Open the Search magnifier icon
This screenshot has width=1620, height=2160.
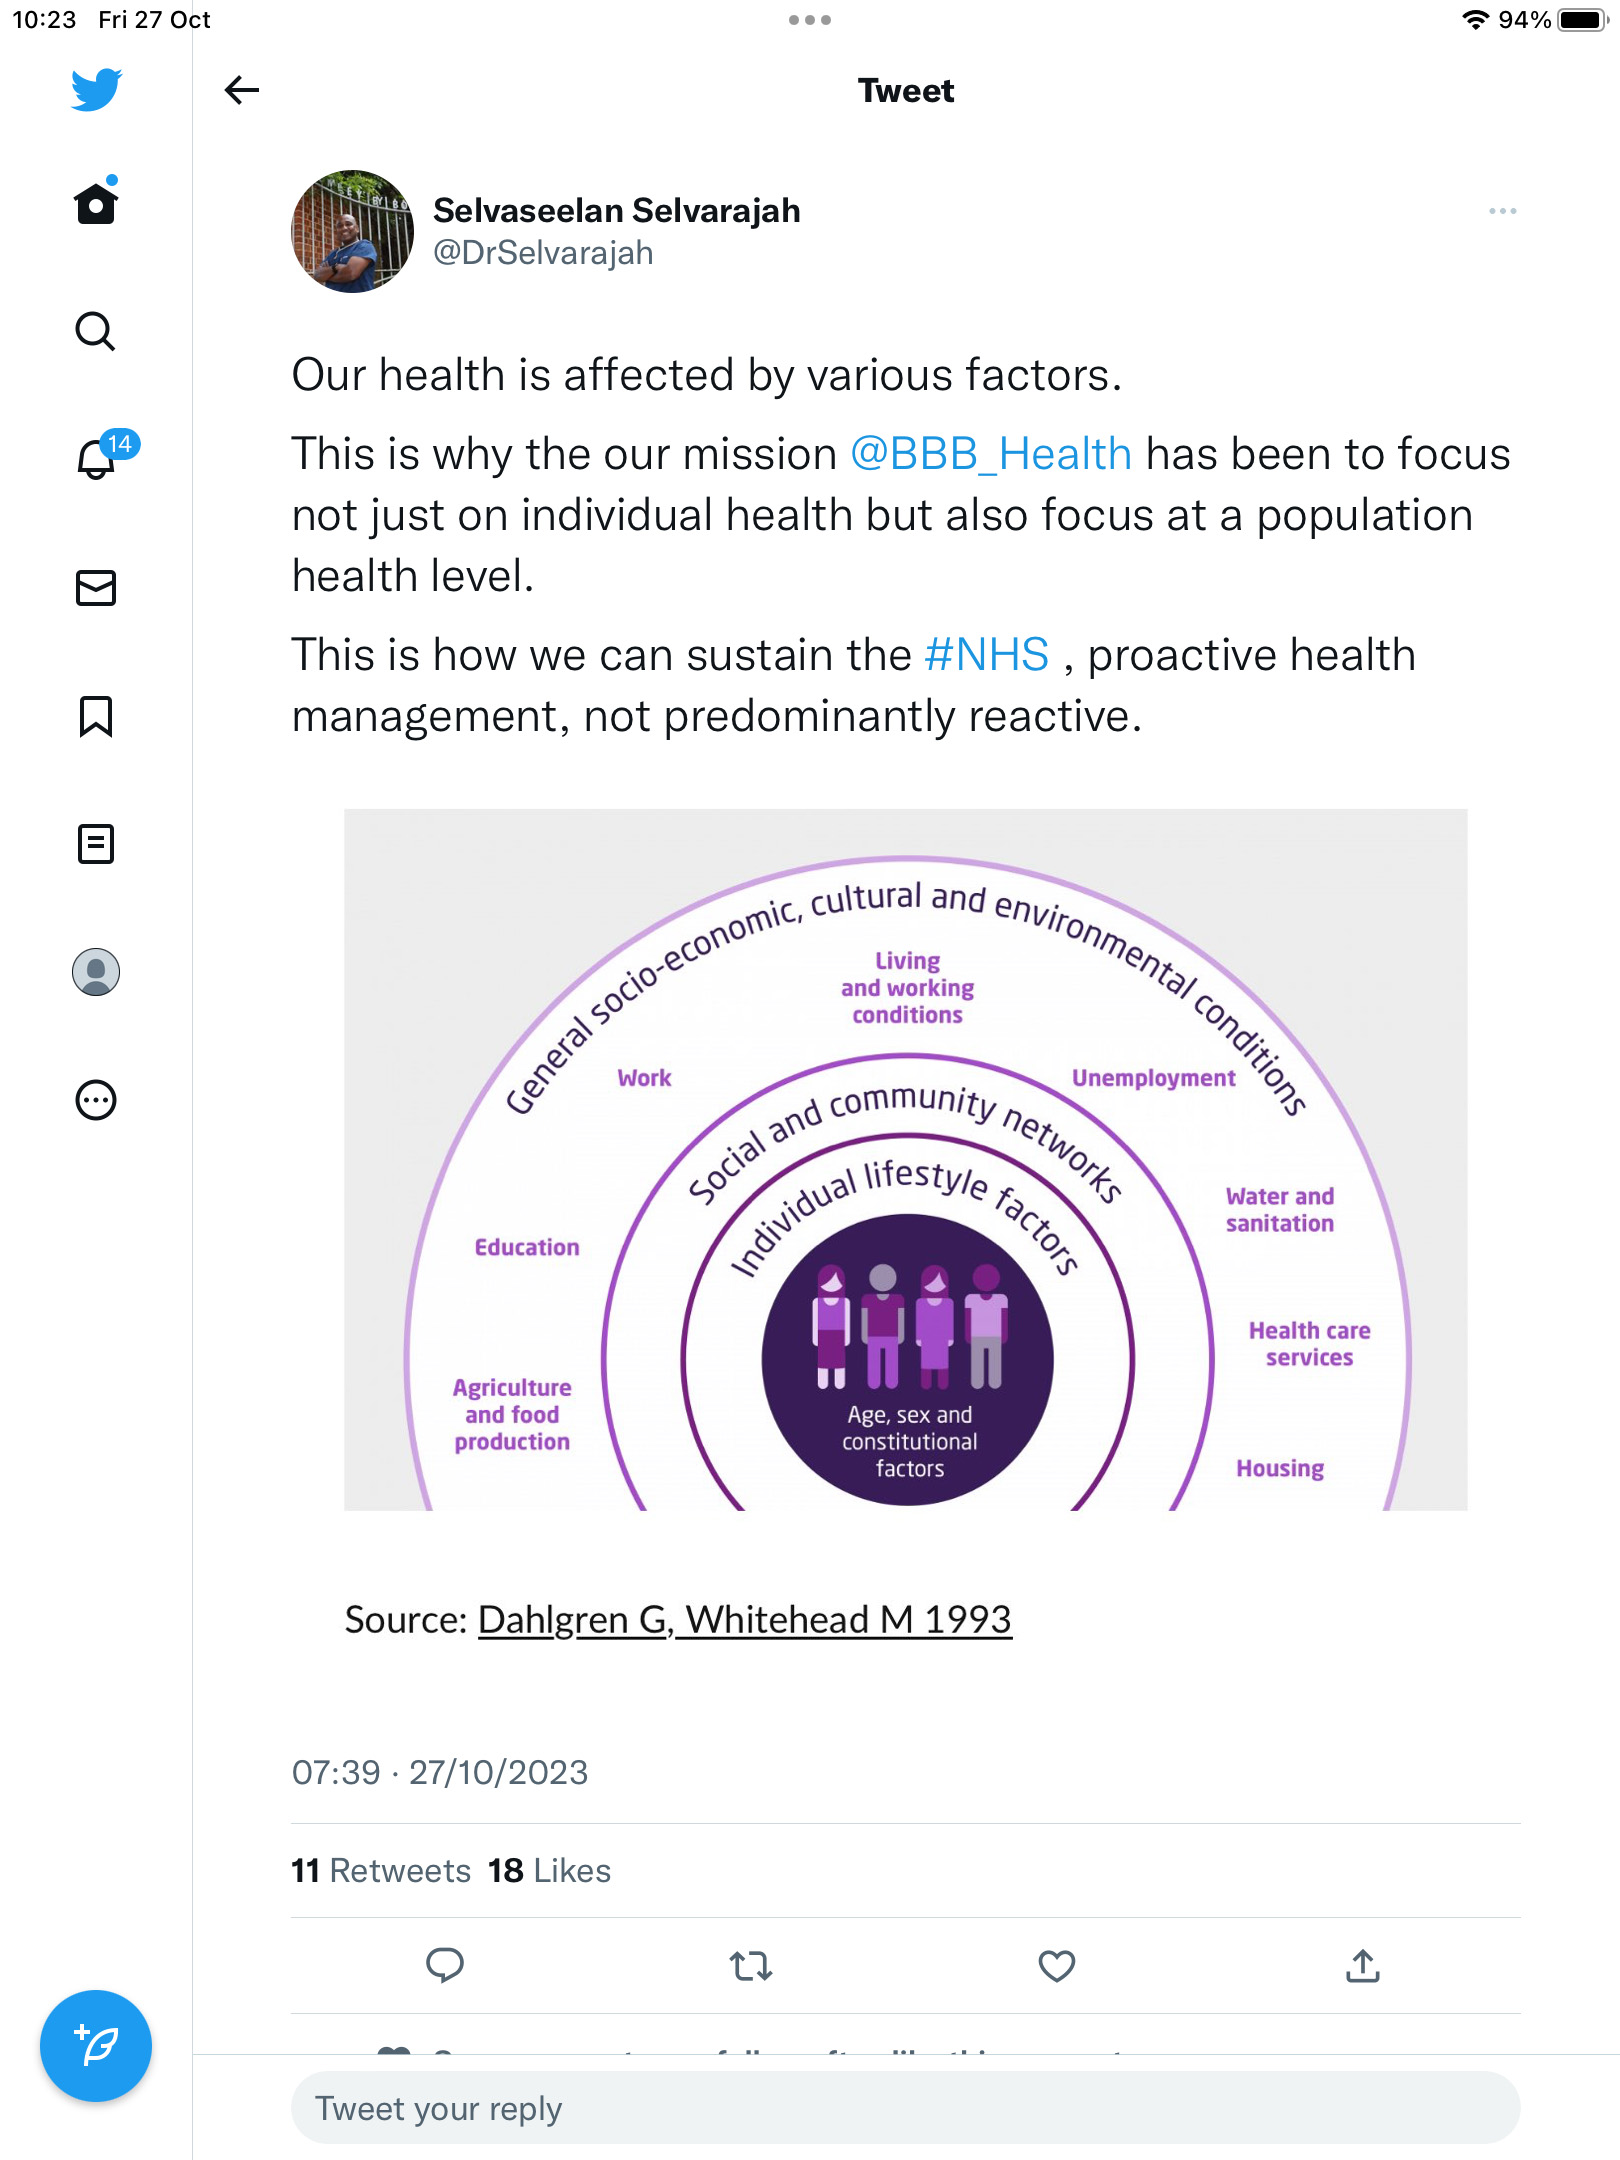[x=96, y=331]
